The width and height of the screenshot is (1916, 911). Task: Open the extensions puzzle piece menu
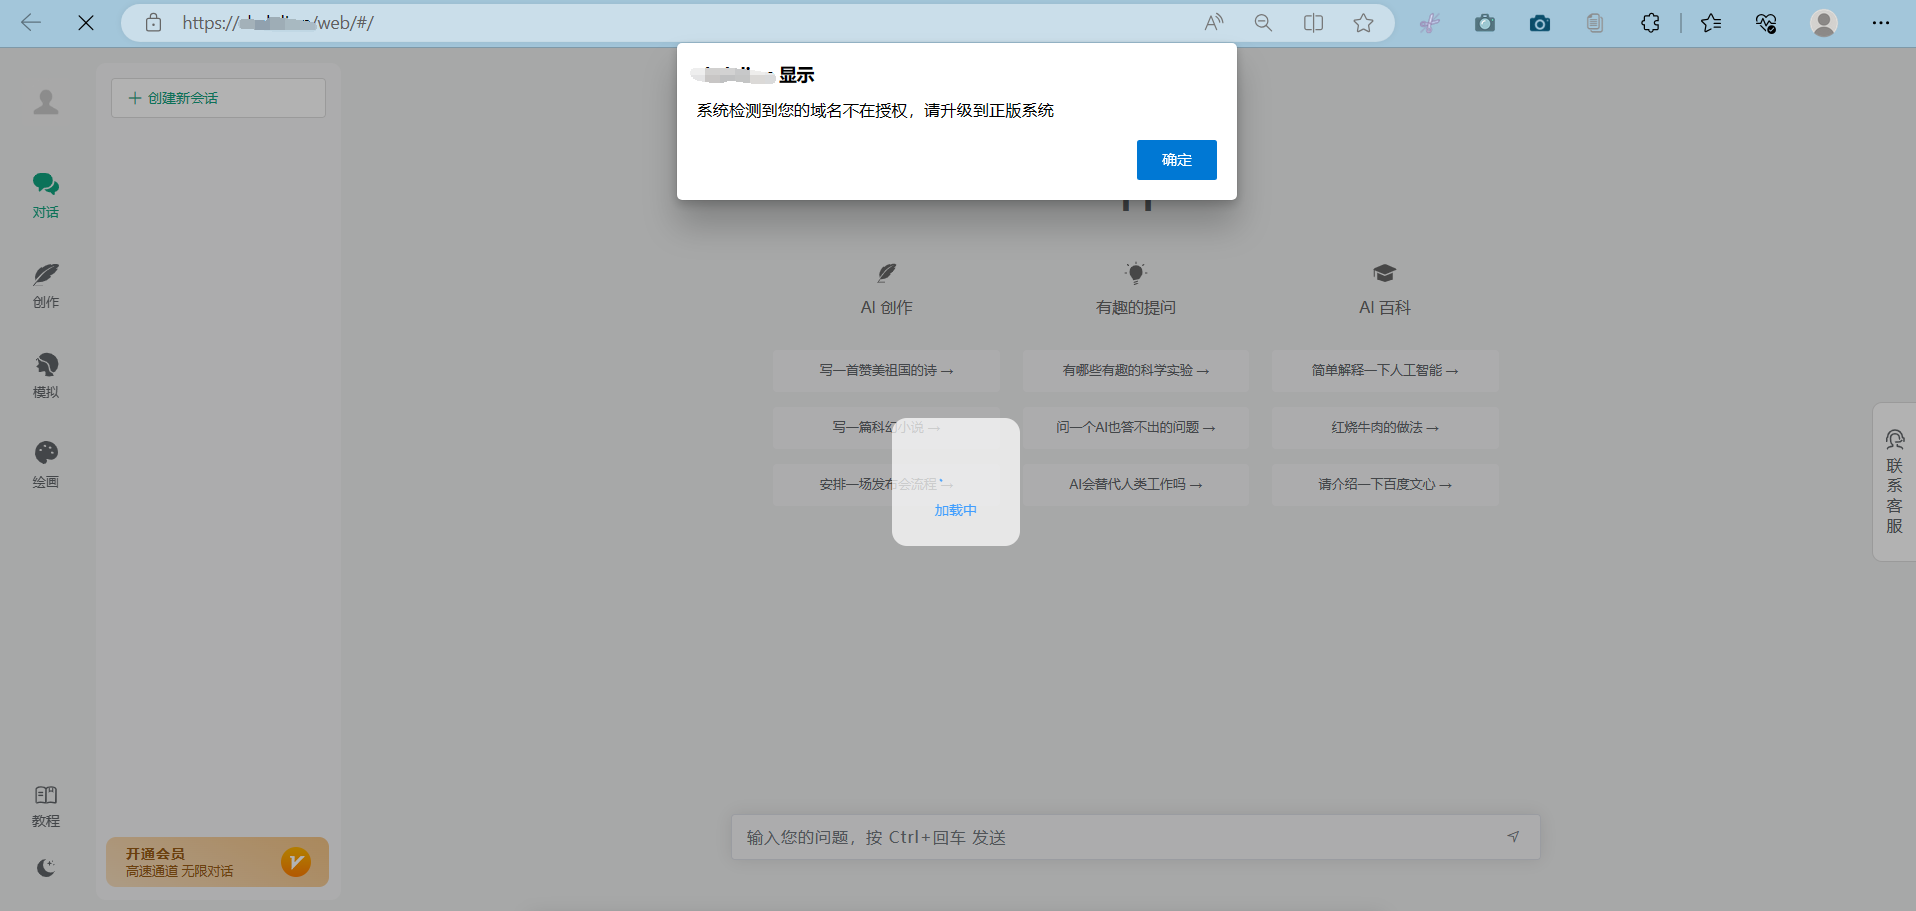click(x=1650, y=22)
